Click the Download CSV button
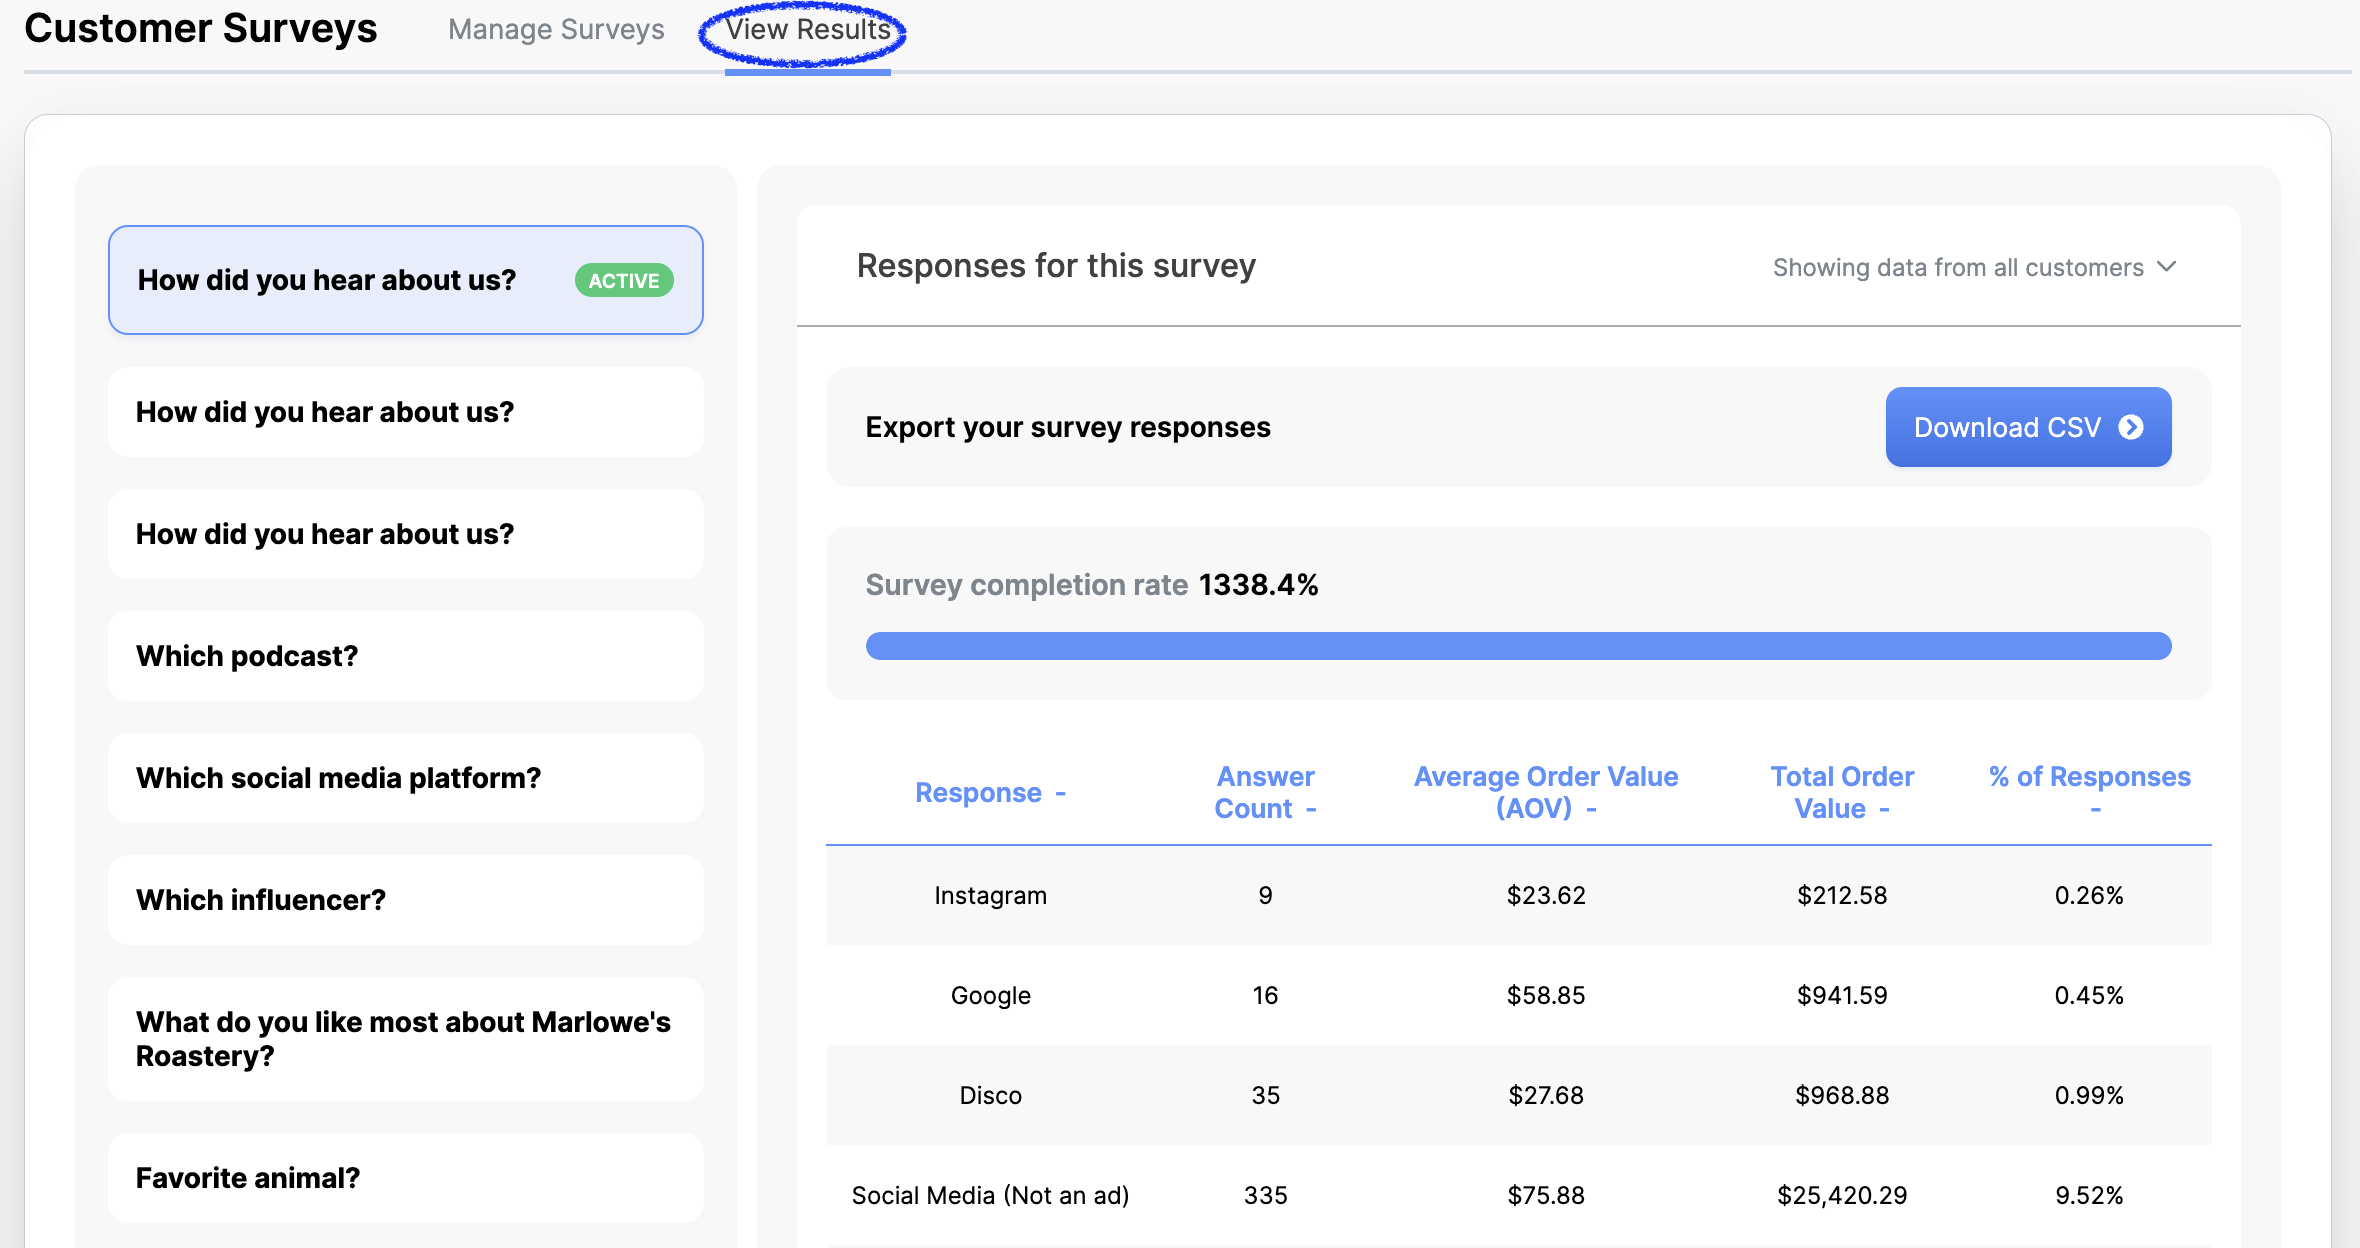Image resolution: width=2360 pixels, height=1248 pixels. pos(2028,427)
